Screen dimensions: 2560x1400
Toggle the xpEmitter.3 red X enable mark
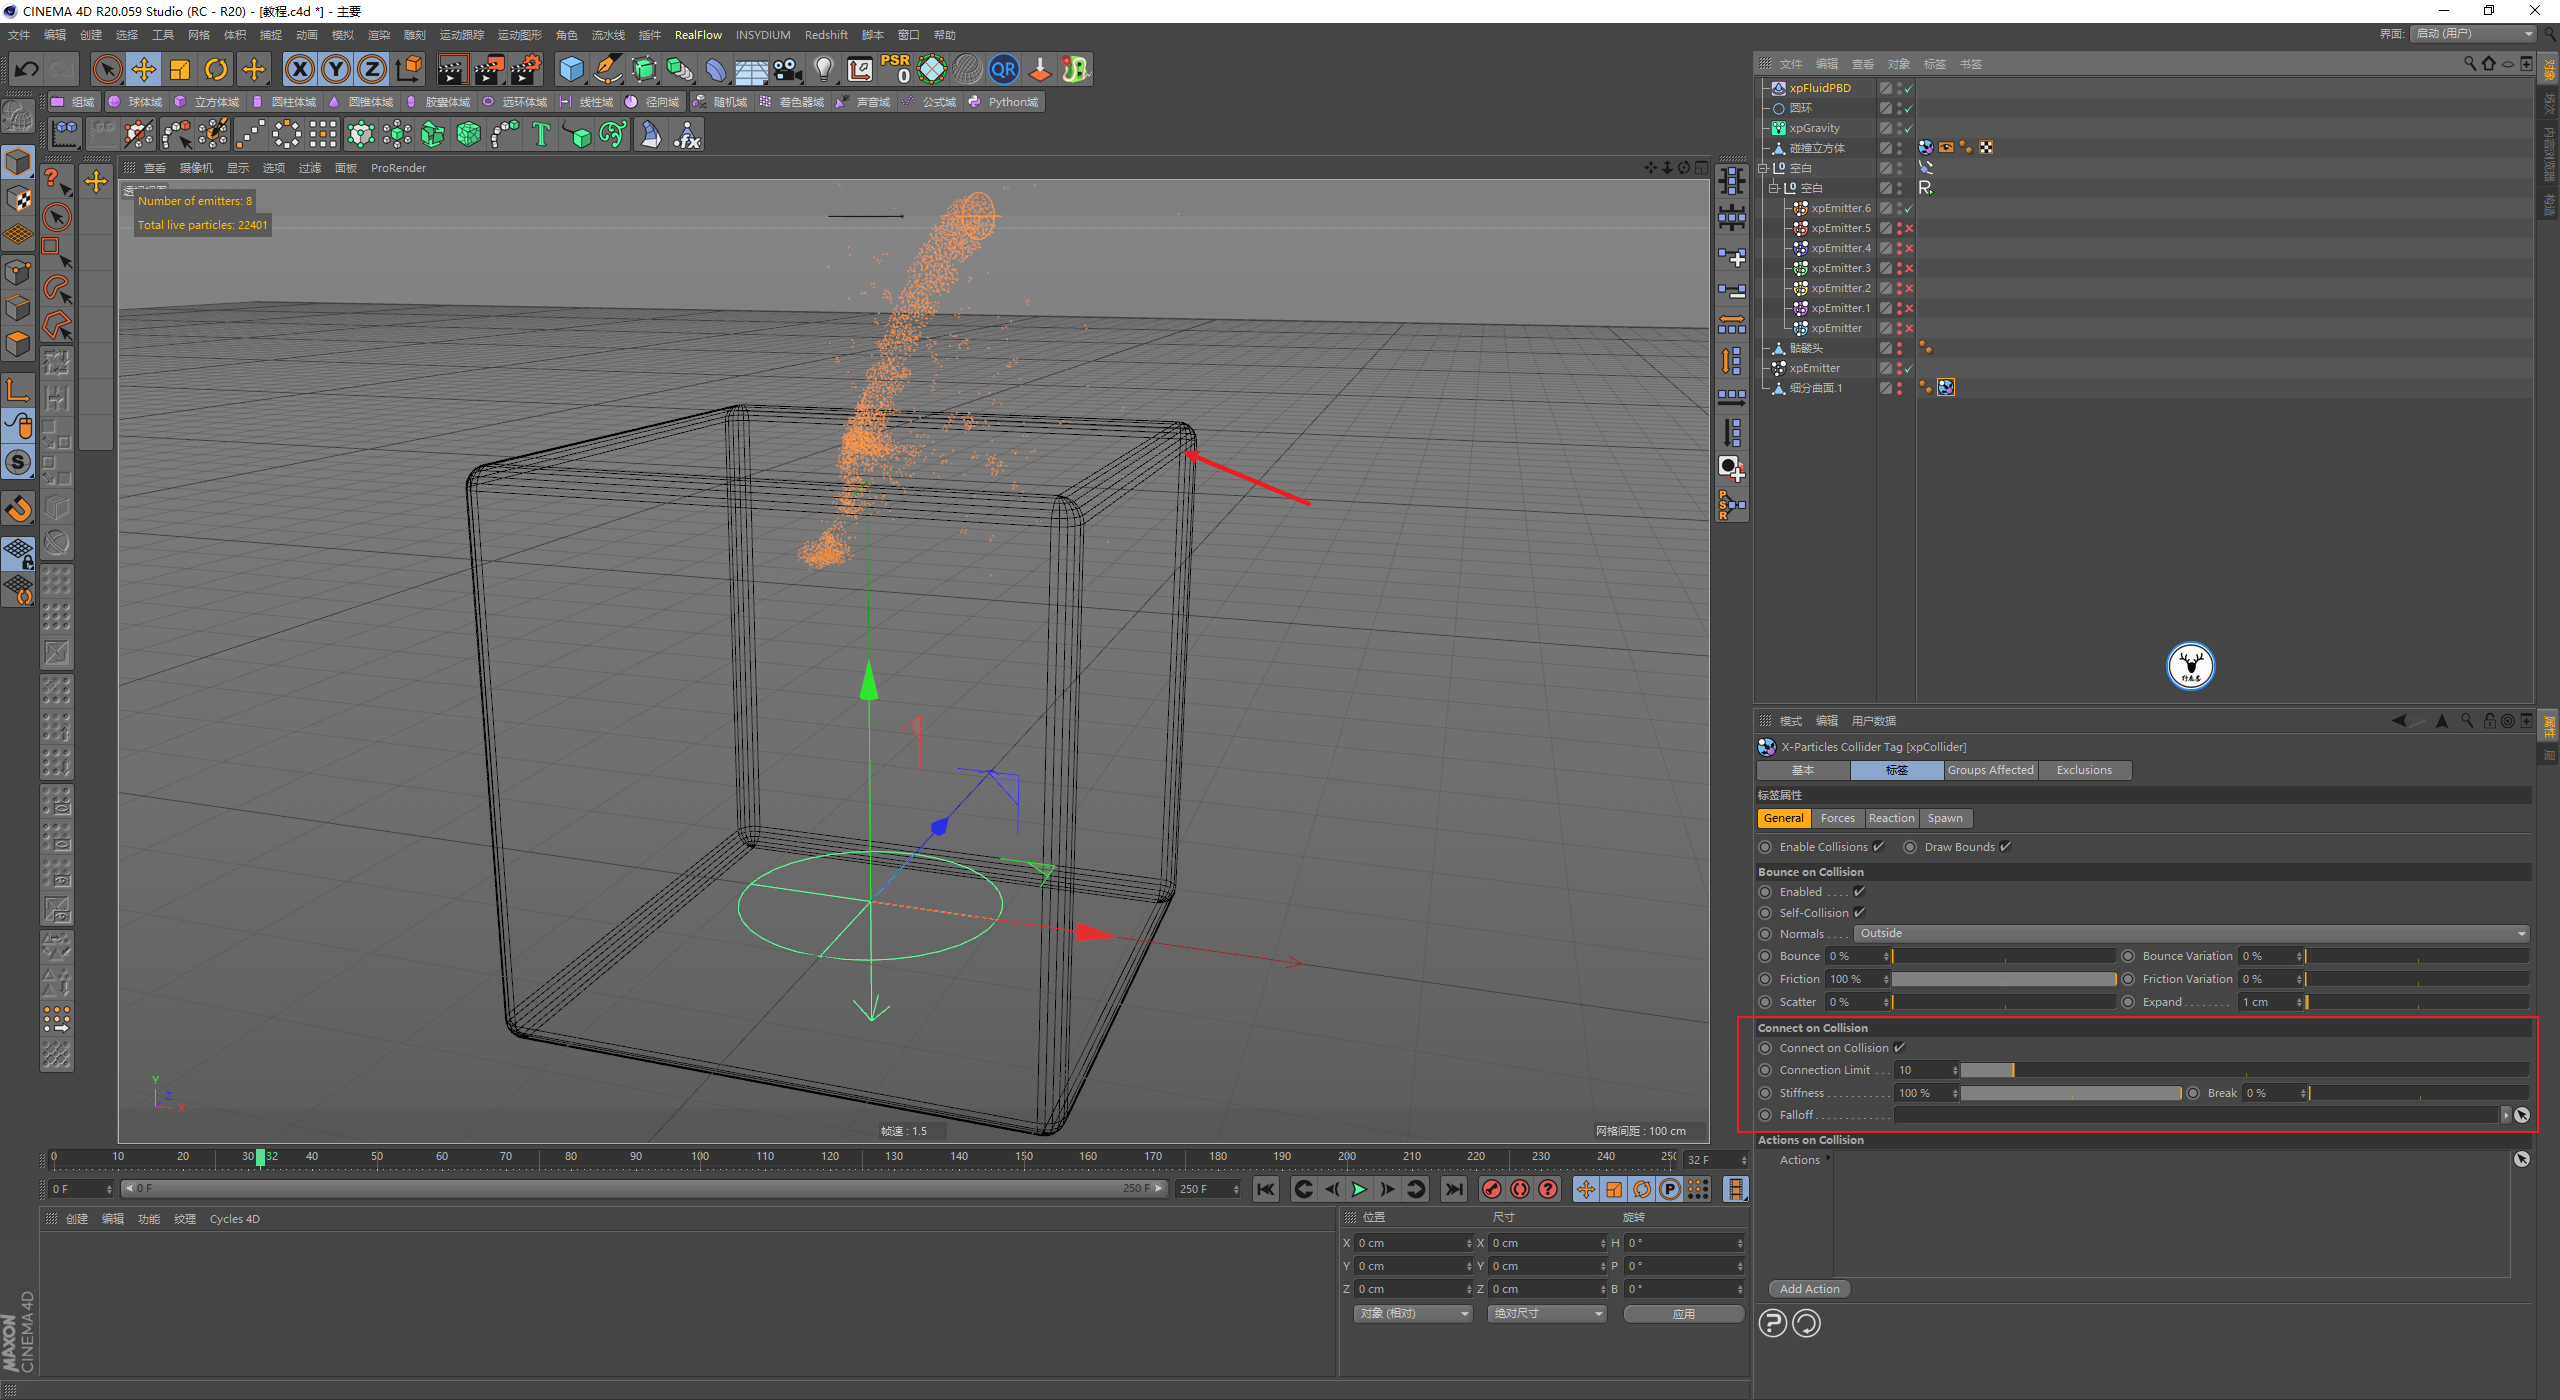(x=1909, y=268)
